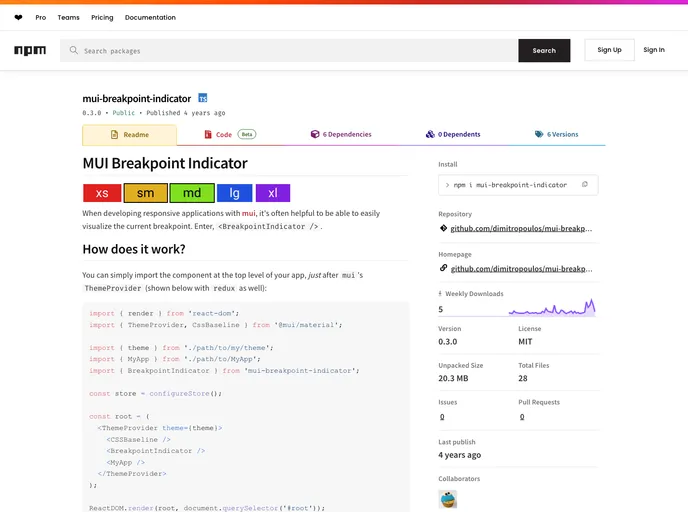
Task: Switch to the Code tab
Action: [230, 135]
